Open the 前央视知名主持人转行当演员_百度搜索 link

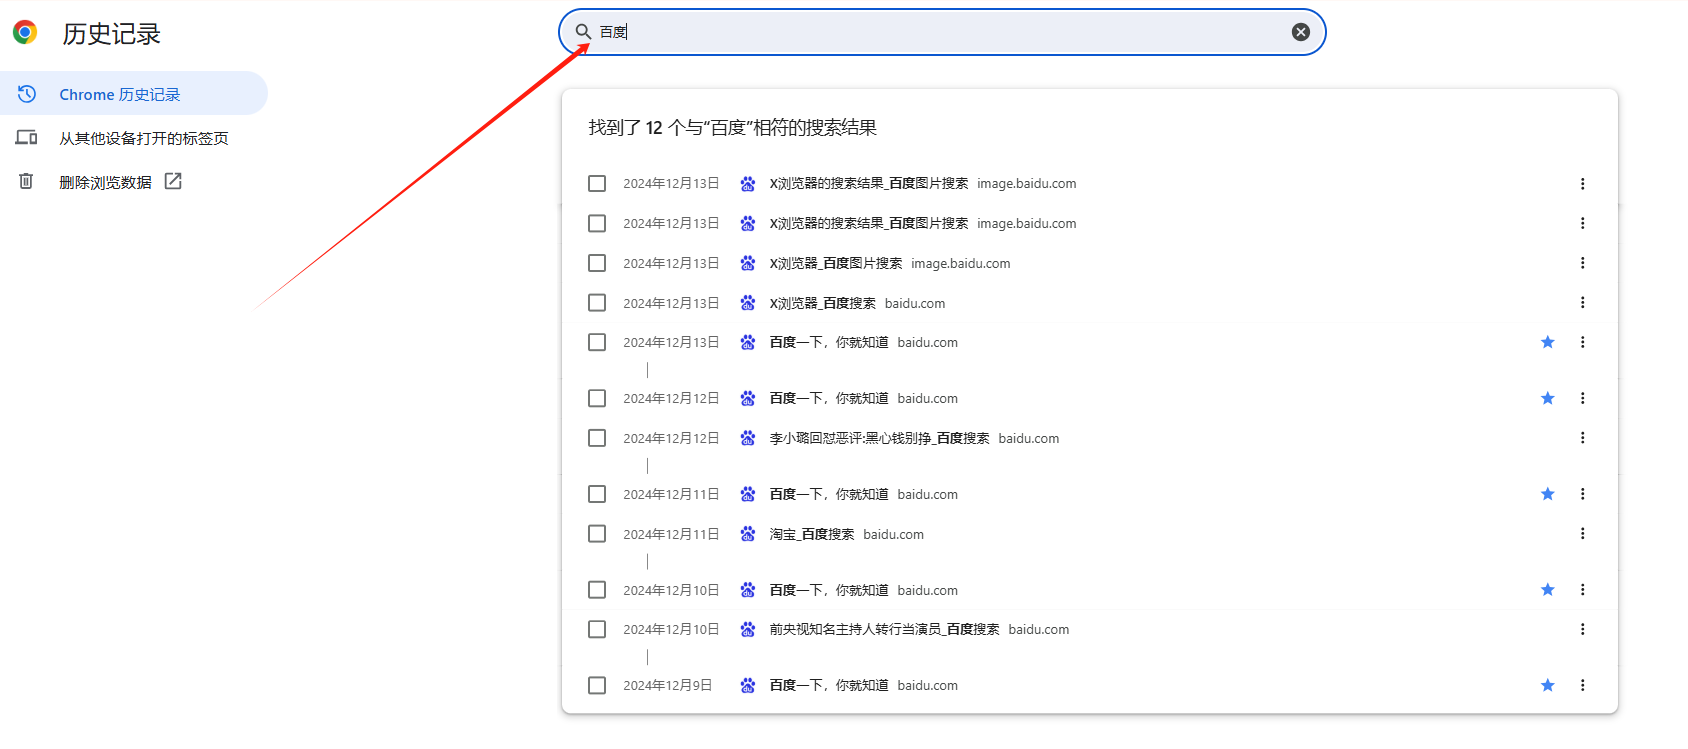884,629
